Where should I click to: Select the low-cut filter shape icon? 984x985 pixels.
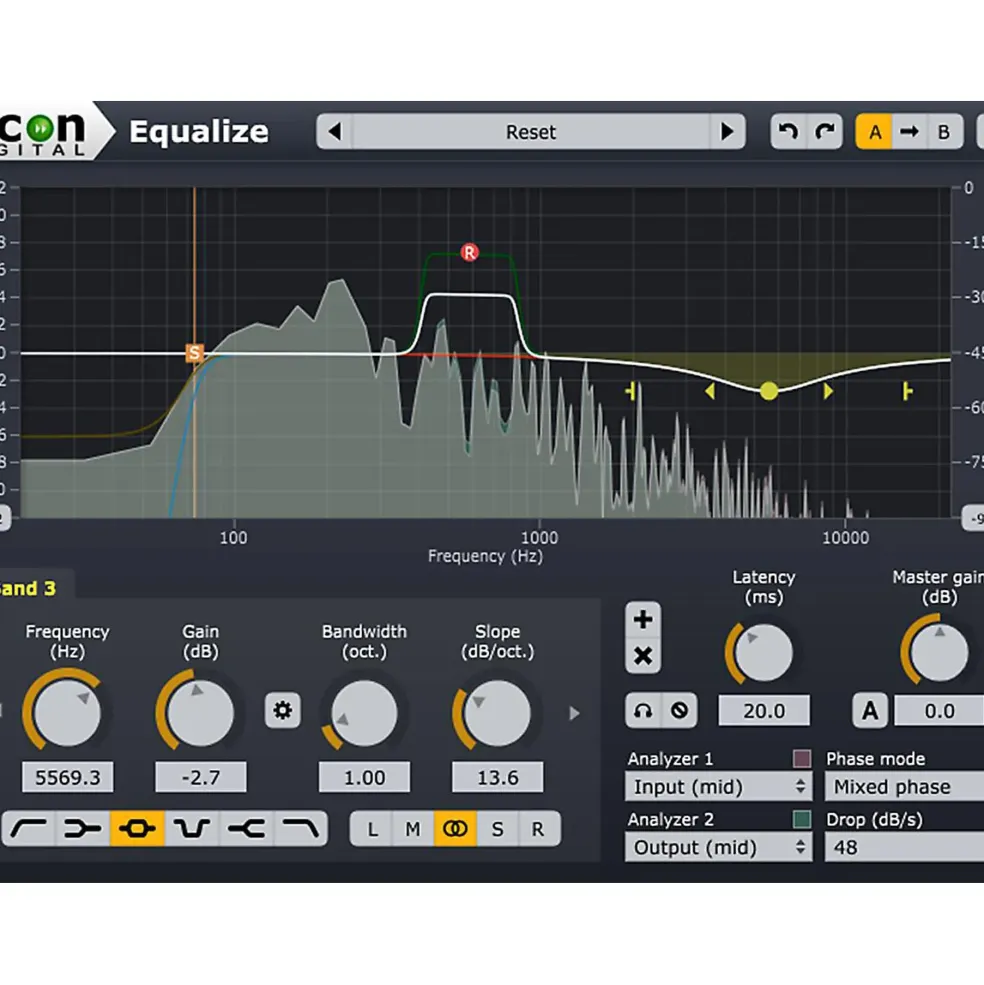click(x=29, y=829)
